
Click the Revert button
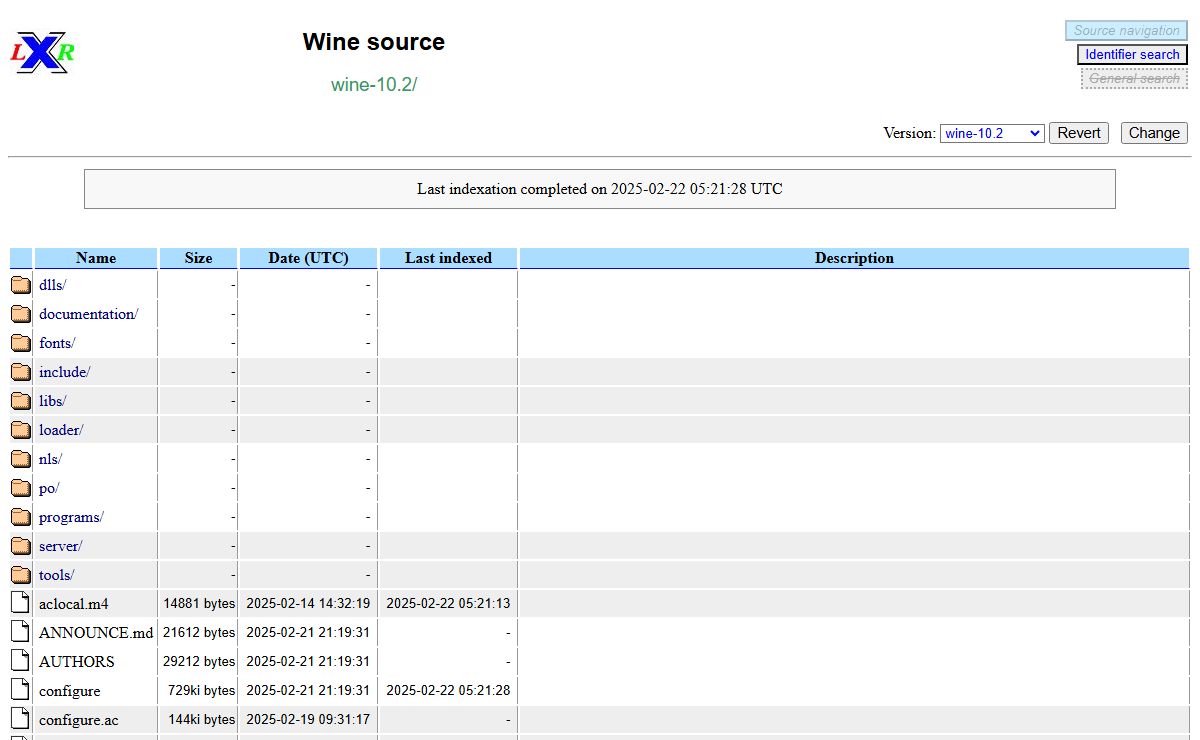pyautogui.click(x=1079, y=133)
